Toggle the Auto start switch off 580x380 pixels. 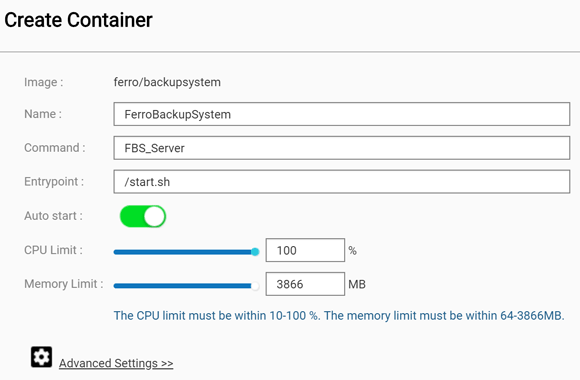point(143,216)
